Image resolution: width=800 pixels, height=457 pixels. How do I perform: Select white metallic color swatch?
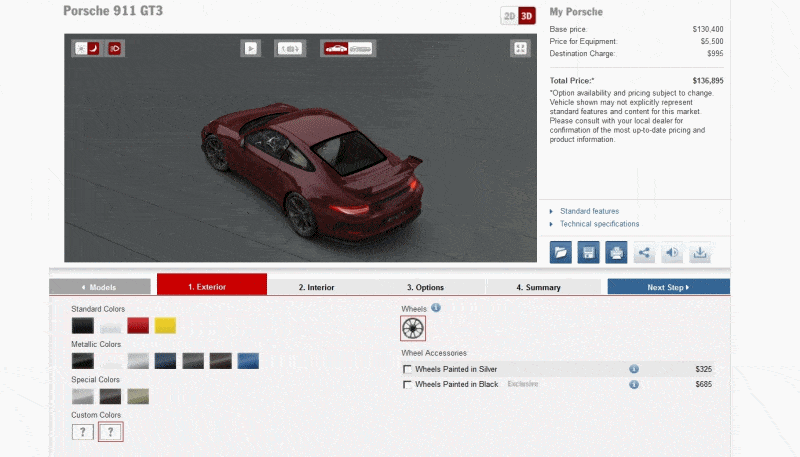click(110, 361)
